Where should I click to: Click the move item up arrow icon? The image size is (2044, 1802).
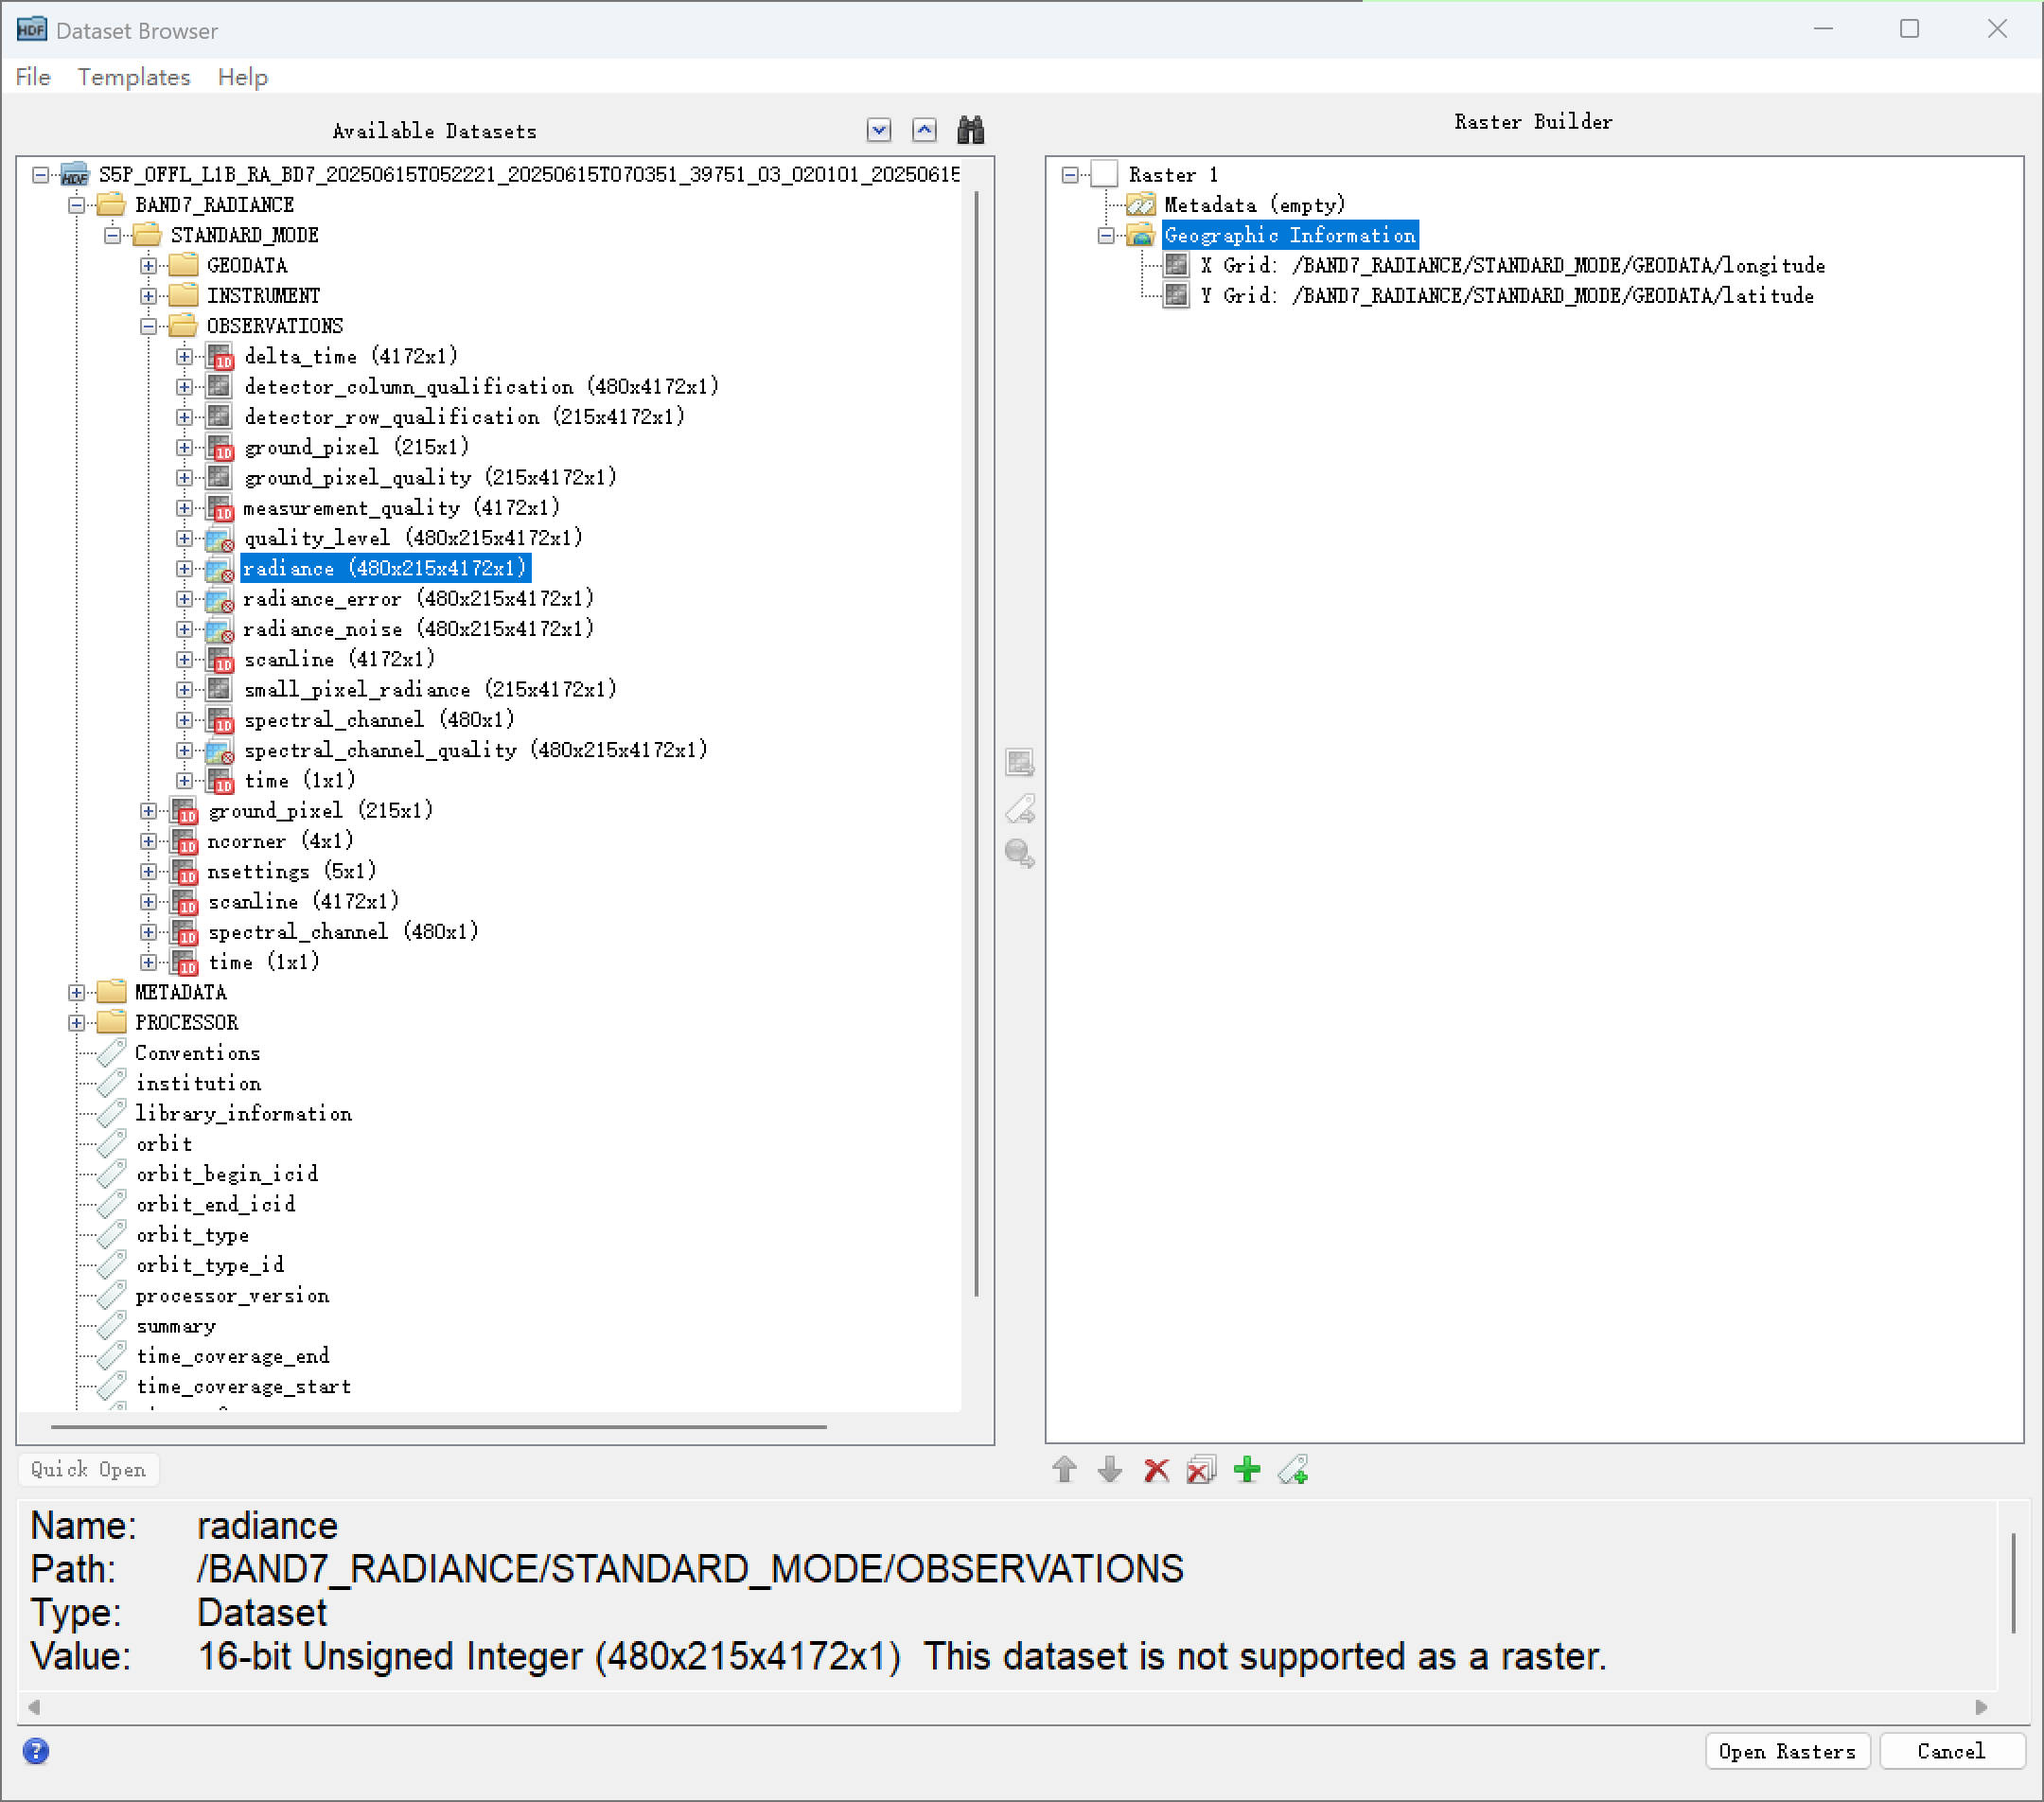(x=1065, y=1470)
